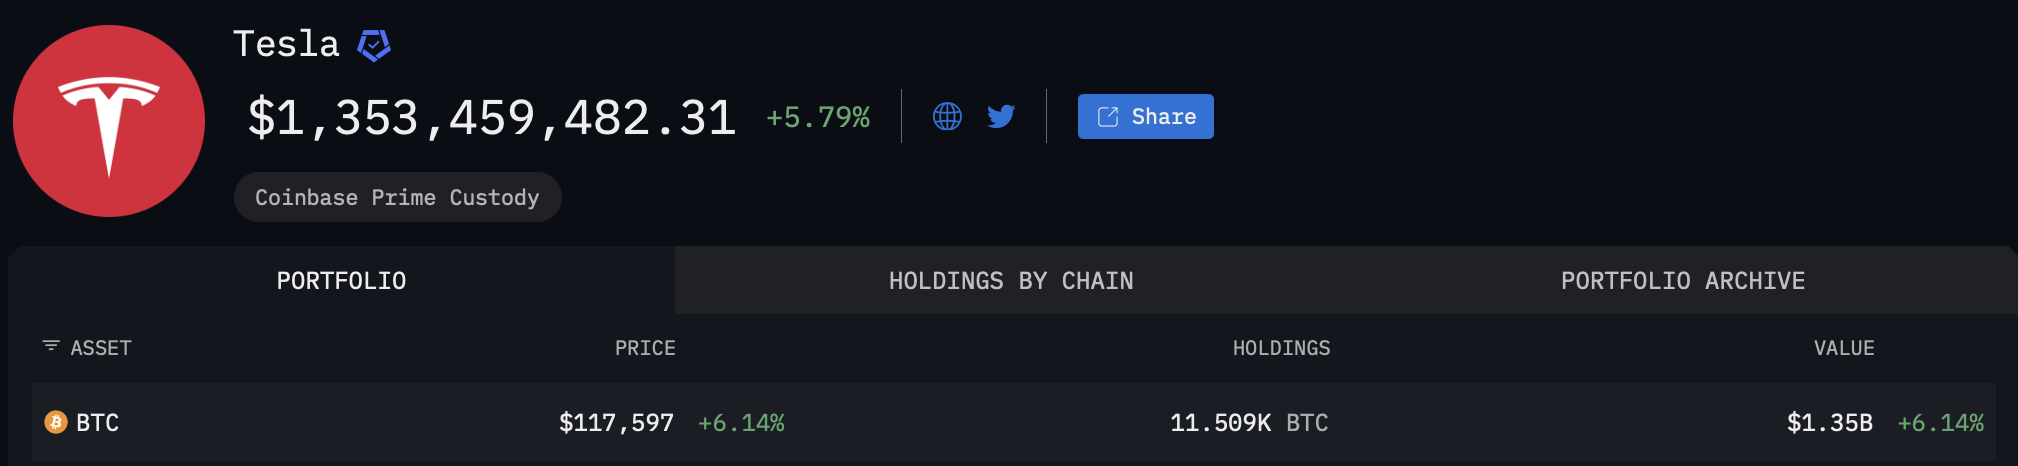Click the orange Bitcoin coin icon
The image size is (2018, 466).
tap(56, 423)
